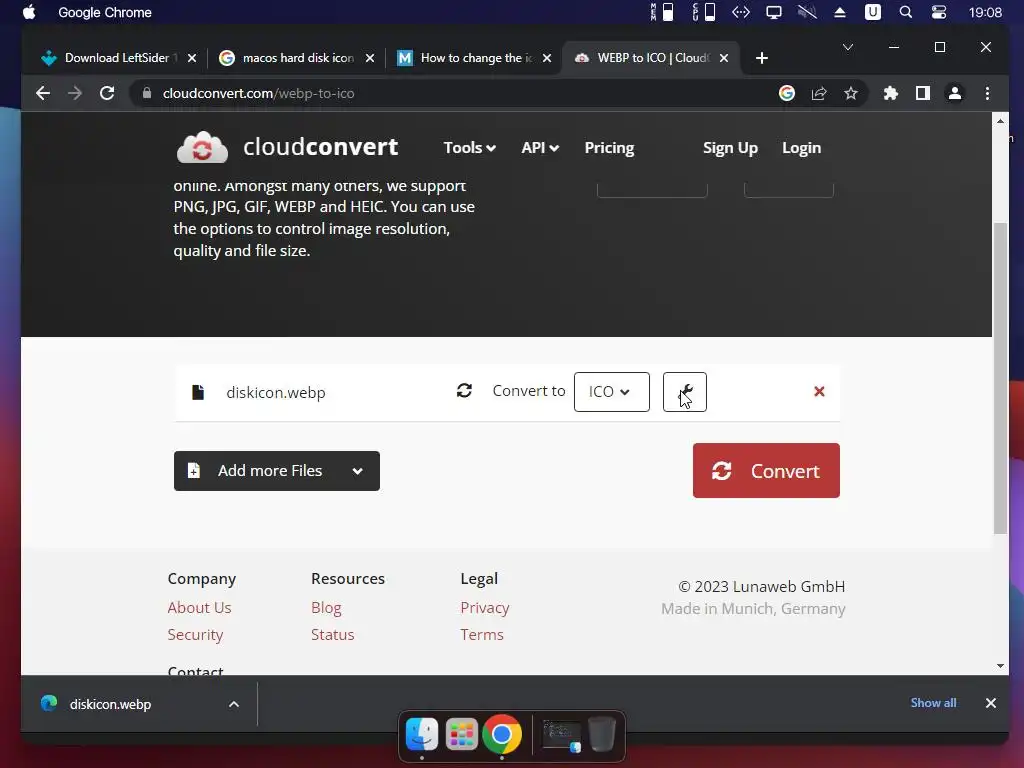The height and width of the screenshot is (768, 1024).
Task: Click Login link
Action: click(801, 148)
